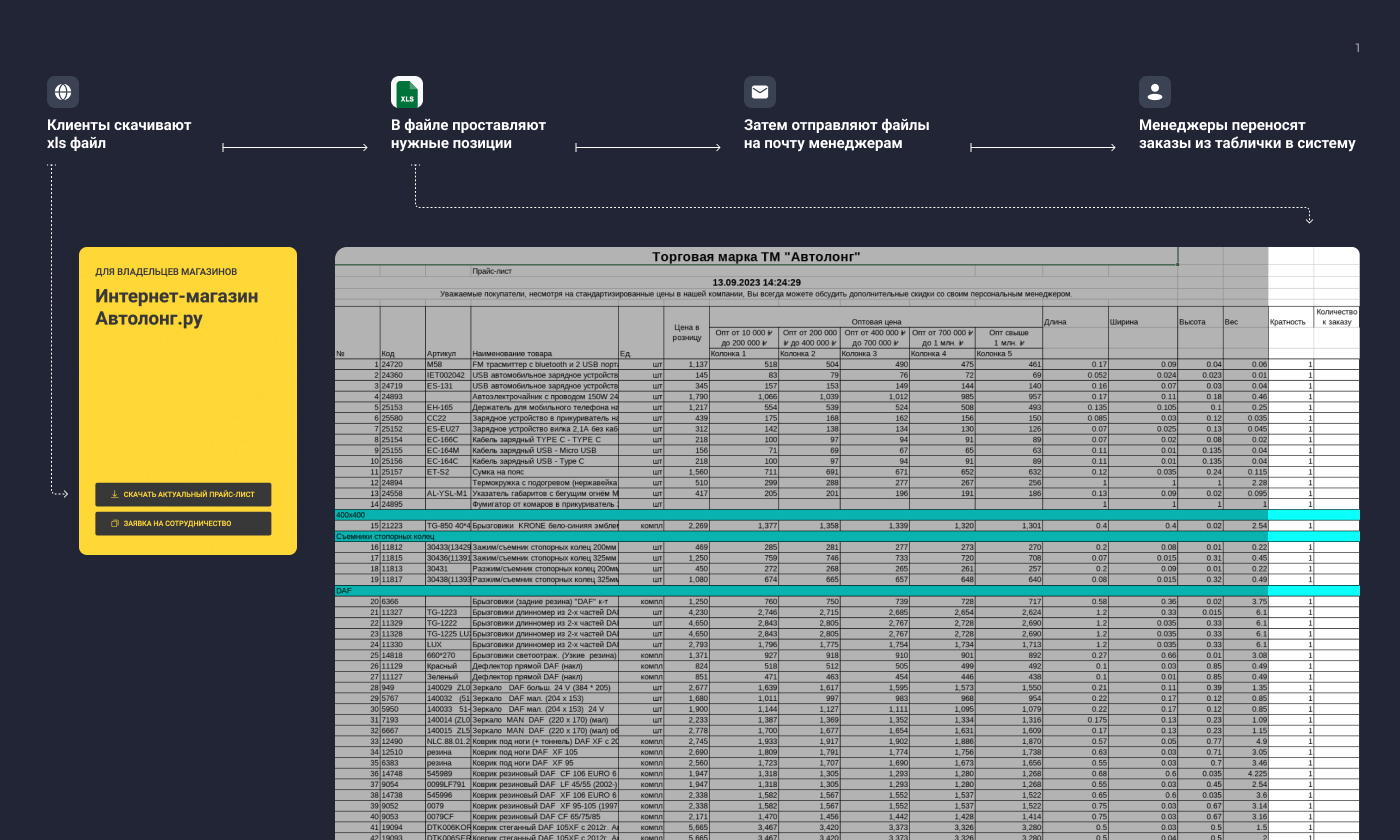Click the 'Опт свыше 1 млн.' header
1400x840 pixels.
(1008, 337)
